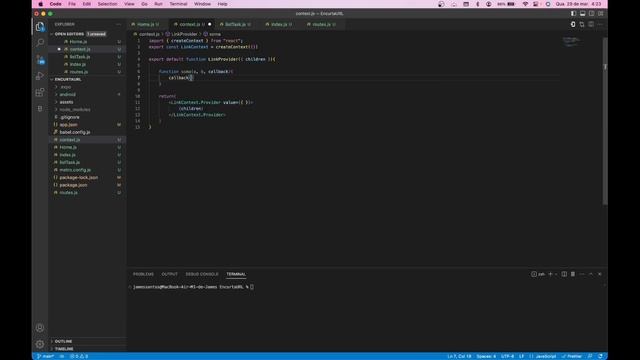This screenshot has height=360, width=640.
Task: Open the Selection menu in menu bar
Action: 107,4
